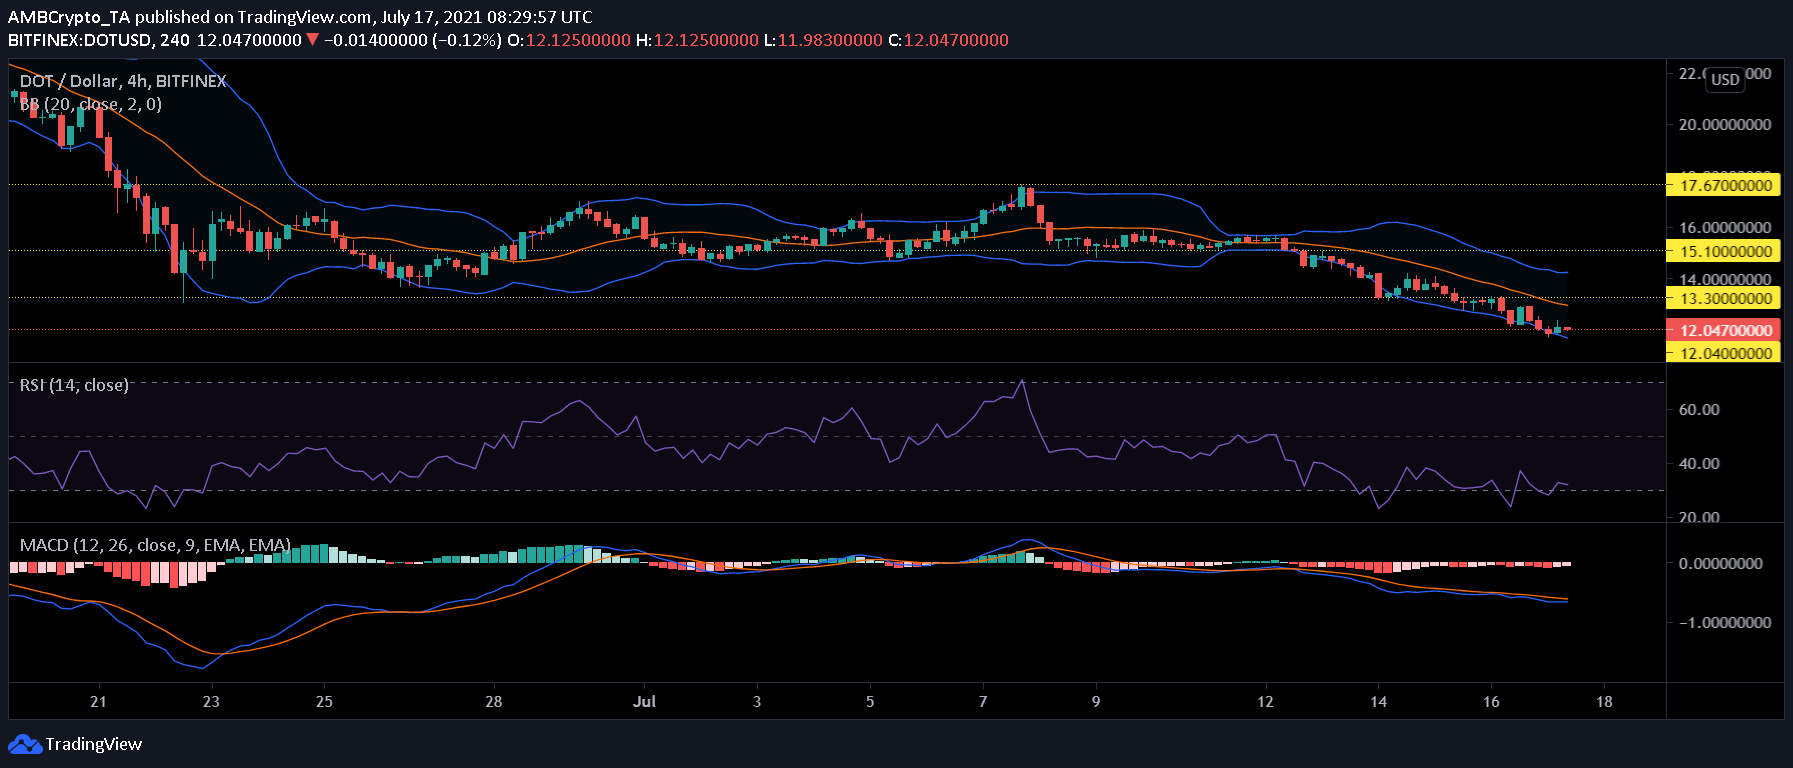
Task: Click the '21' date label on time axis
Action: [98, 701]
